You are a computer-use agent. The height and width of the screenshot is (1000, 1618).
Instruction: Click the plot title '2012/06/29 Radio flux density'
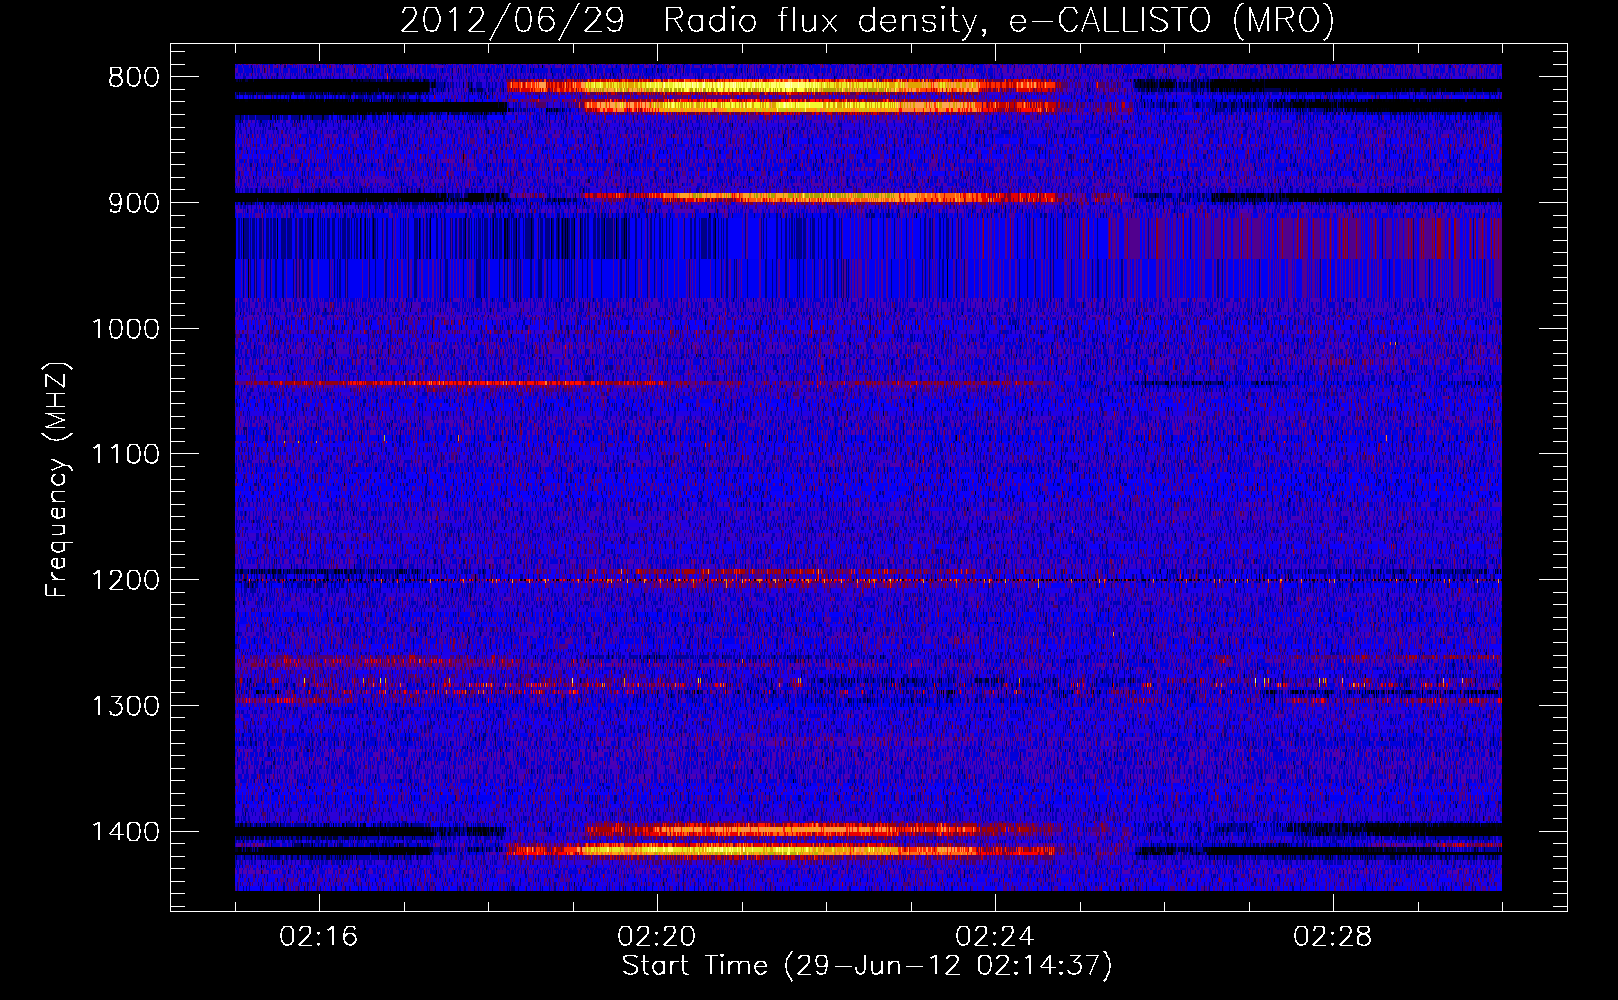[x=867, y=20]
